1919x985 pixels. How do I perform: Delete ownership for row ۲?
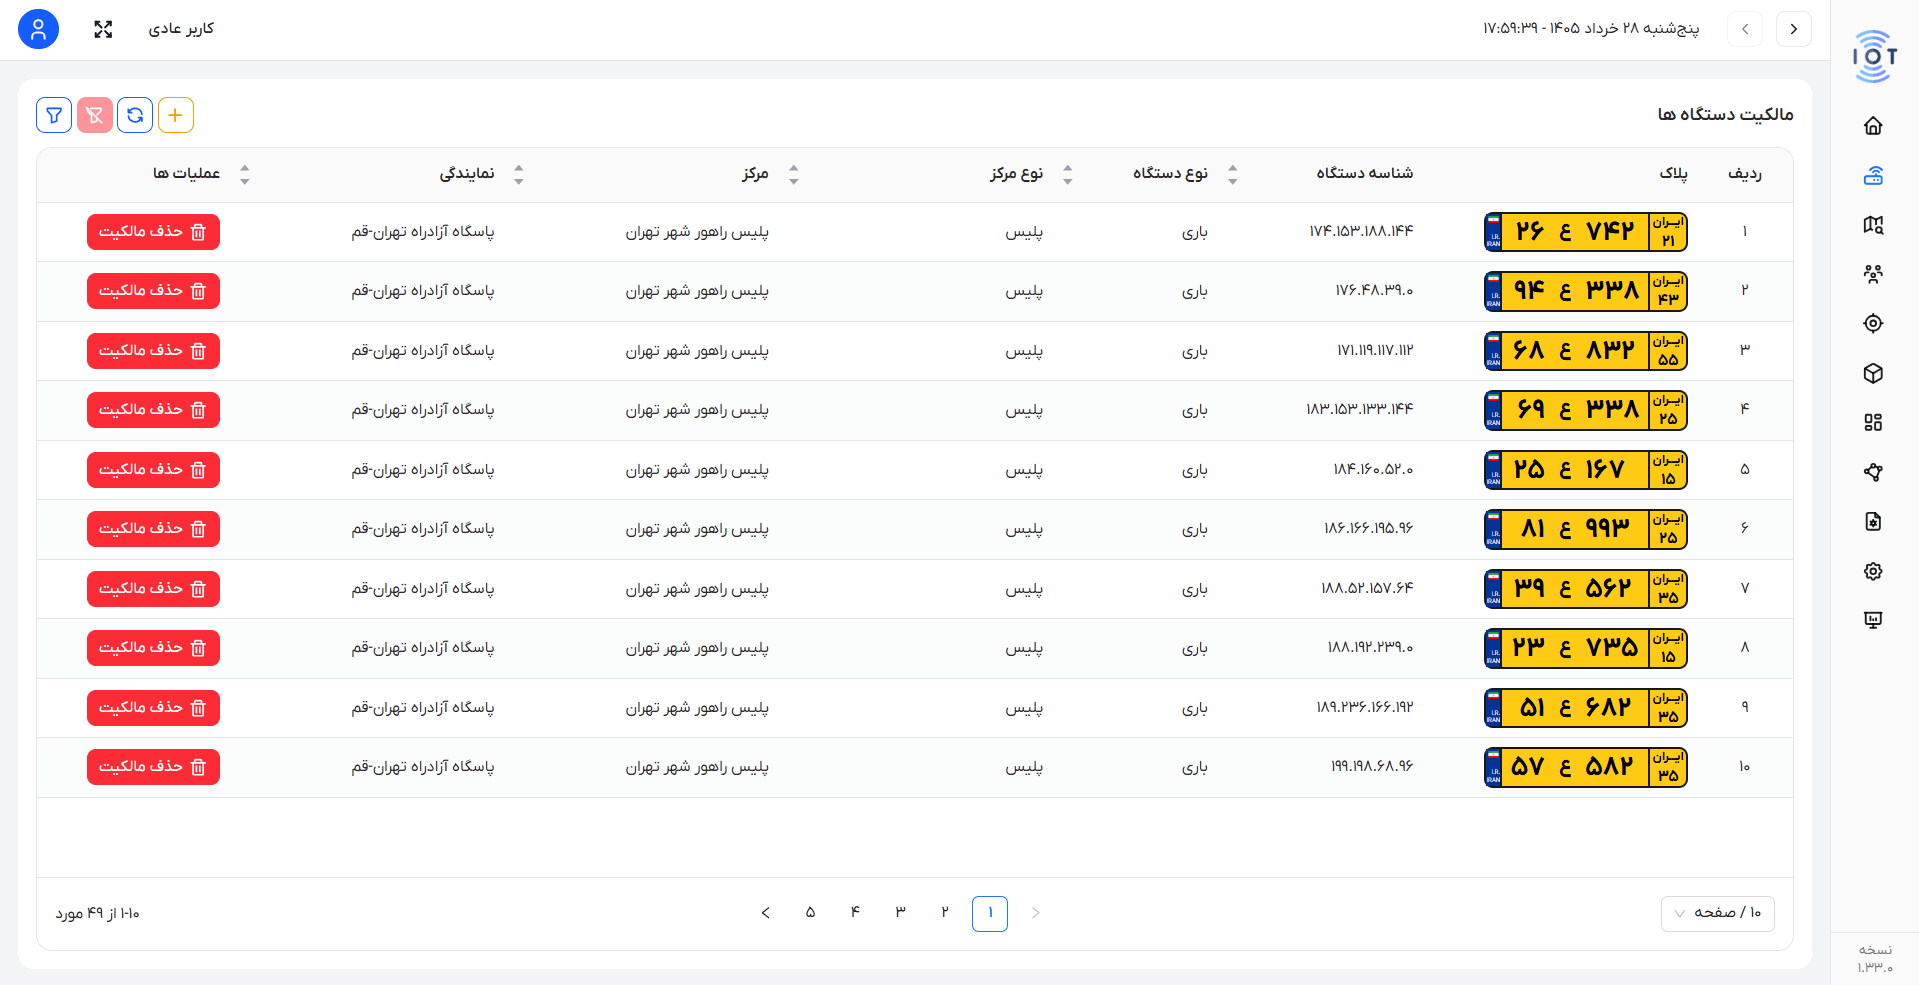[x=153, y=291]
